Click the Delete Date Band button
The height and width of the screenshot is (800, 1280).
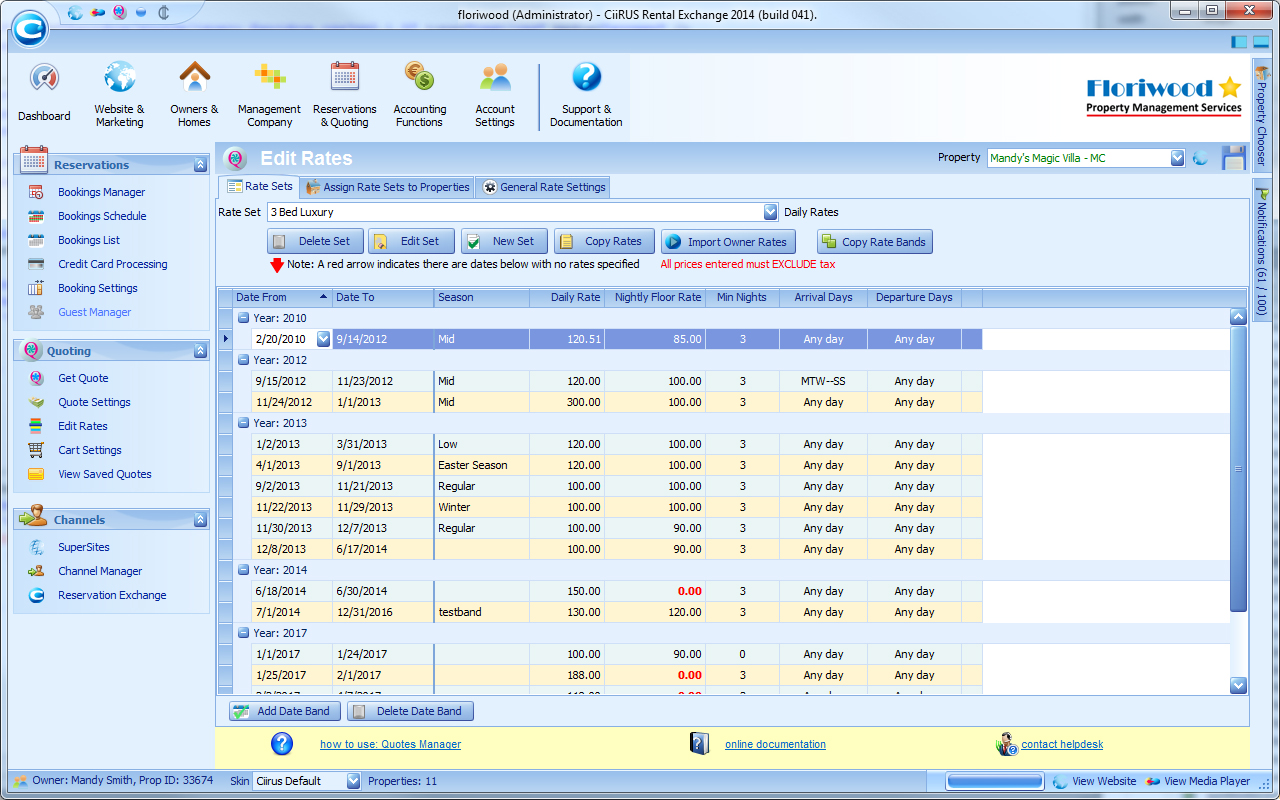pos(410,711)
